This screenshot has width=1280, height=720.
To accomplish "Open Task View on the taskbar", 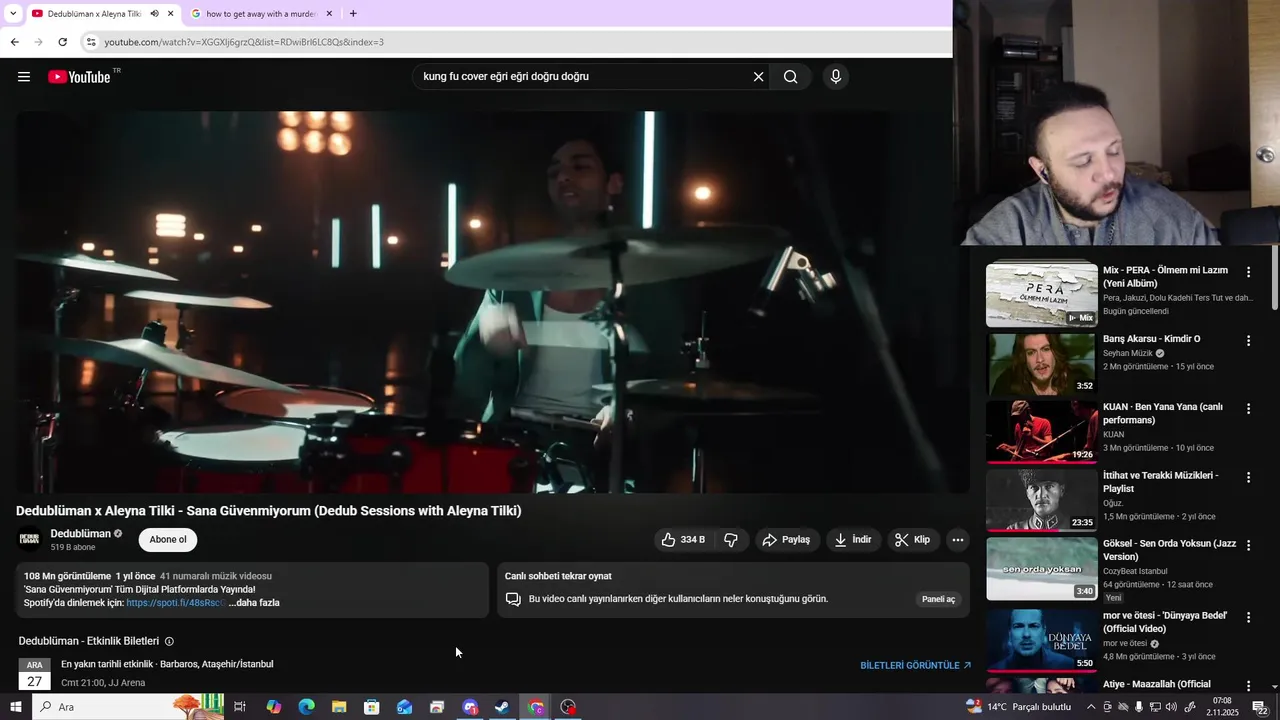I will coord(240,707).
